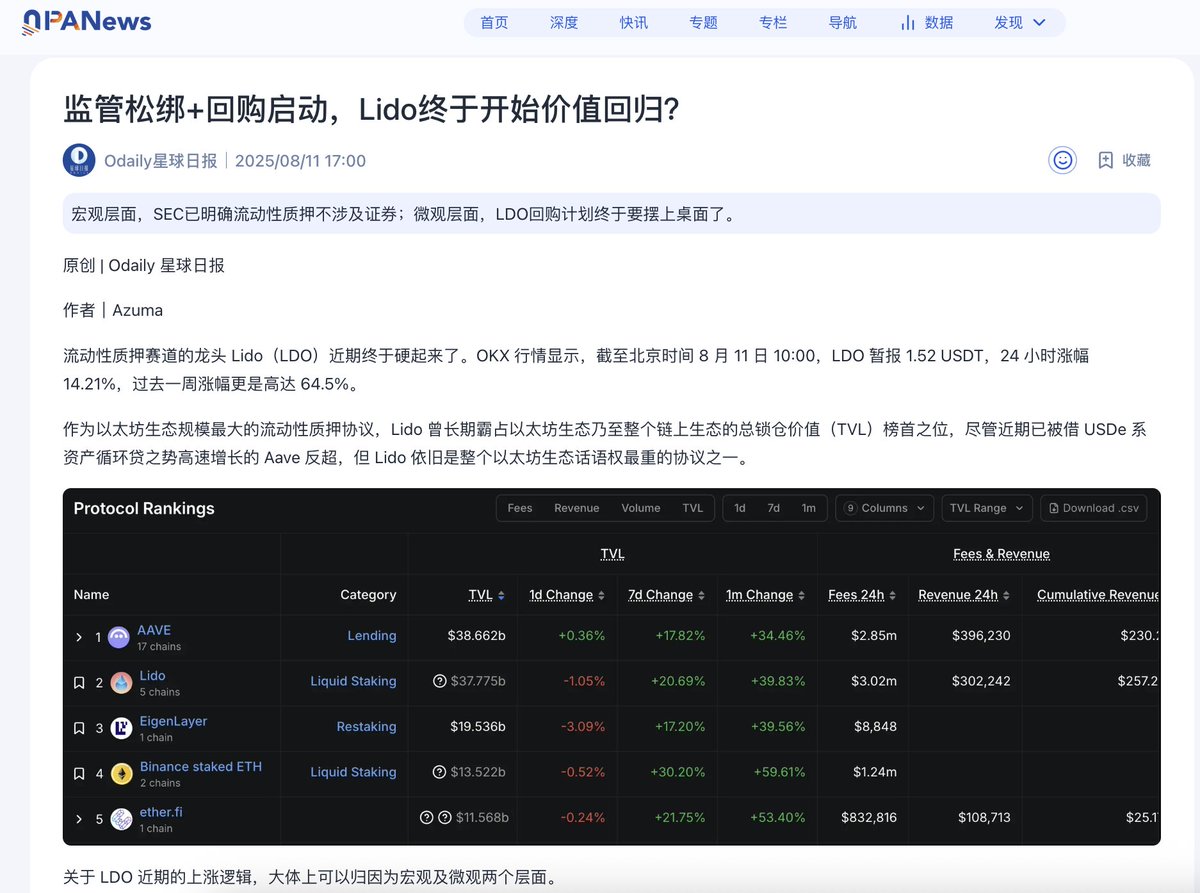Select the 1d time period

click(740, 508)
